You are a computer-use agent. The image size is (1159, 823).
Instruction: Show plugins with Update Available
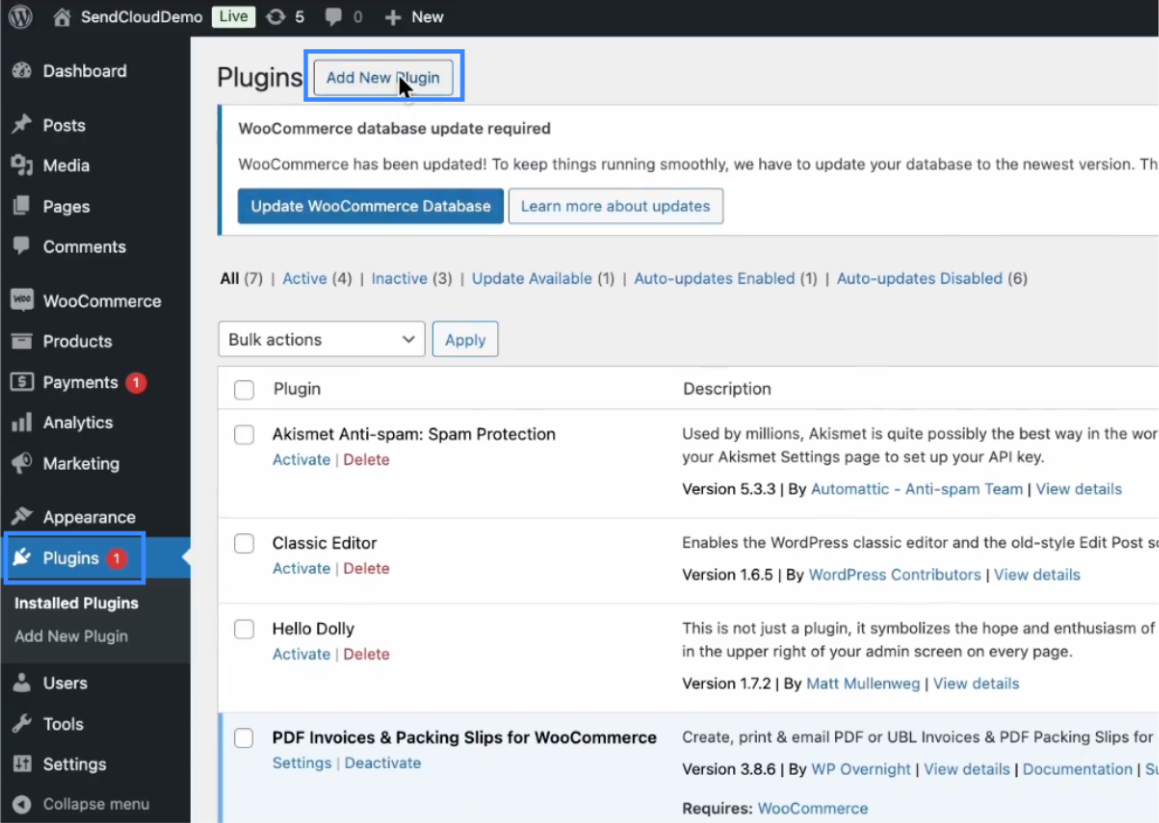532,278
